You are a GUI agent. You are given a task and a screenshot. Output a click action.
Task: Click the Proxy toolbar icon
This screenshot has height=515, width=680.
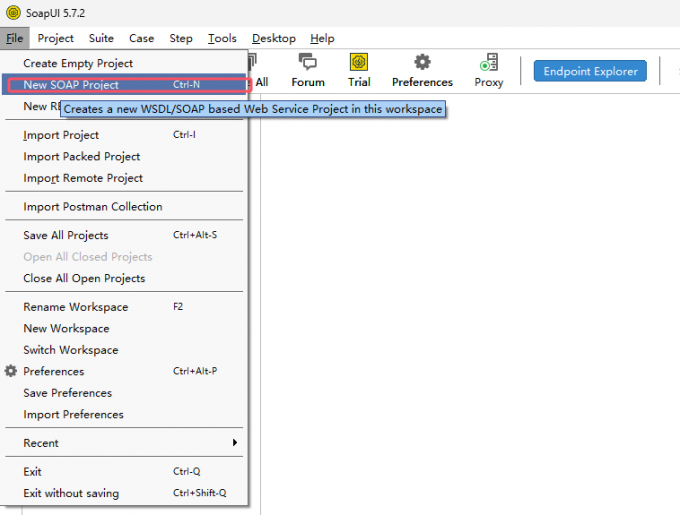click(x=488, y=70)
